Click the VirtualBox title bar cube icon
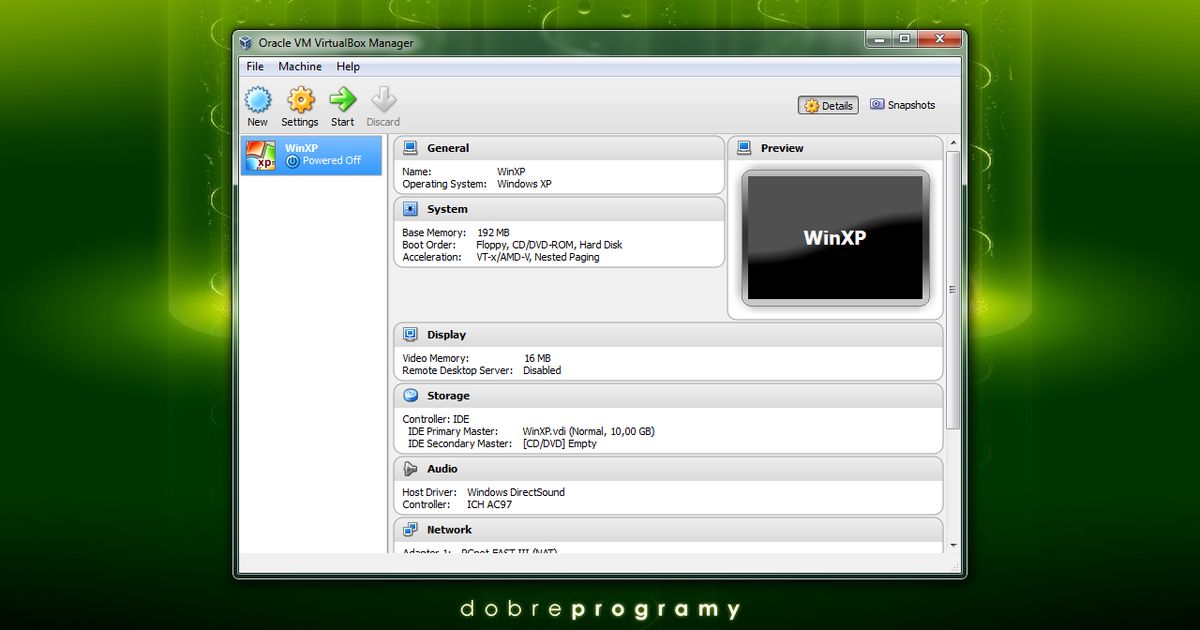The image size is (1200, 630). click(x=247, y=43)
